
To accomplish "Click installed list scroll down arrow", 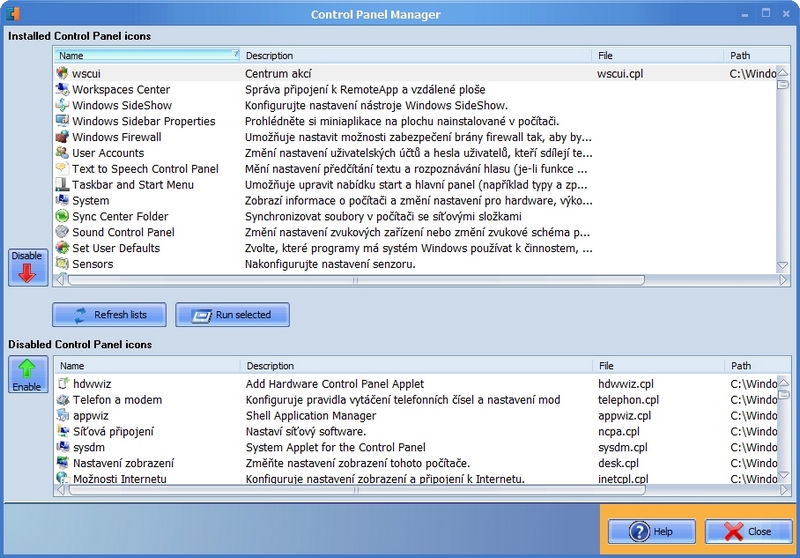I will (783, 265).
